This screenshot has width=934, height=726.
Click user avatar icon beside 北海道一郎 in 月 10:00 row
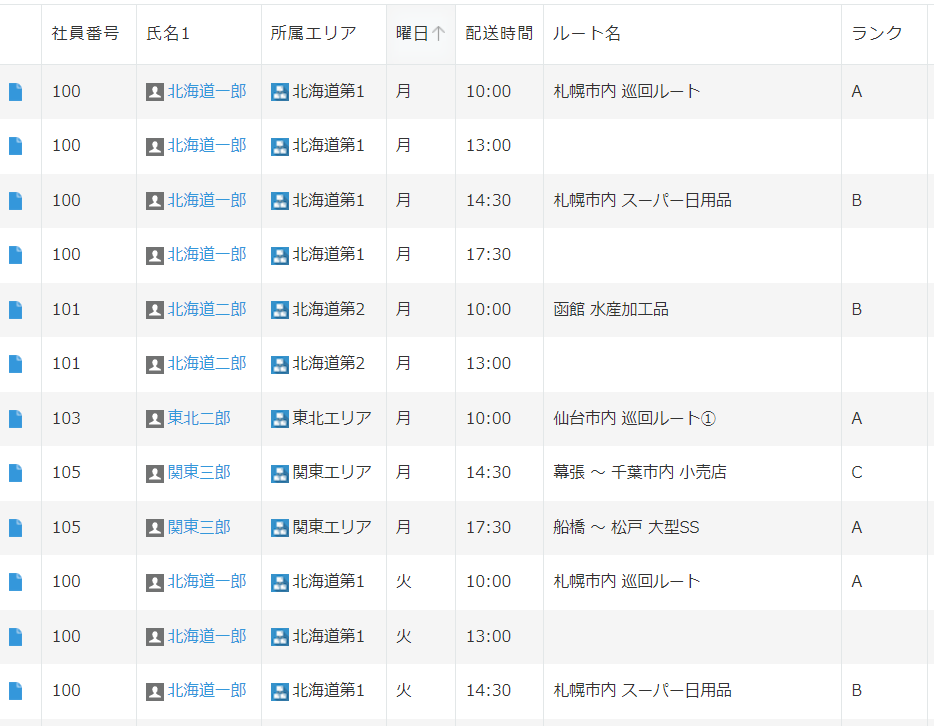pyautogui.click(x=155, y=92)
